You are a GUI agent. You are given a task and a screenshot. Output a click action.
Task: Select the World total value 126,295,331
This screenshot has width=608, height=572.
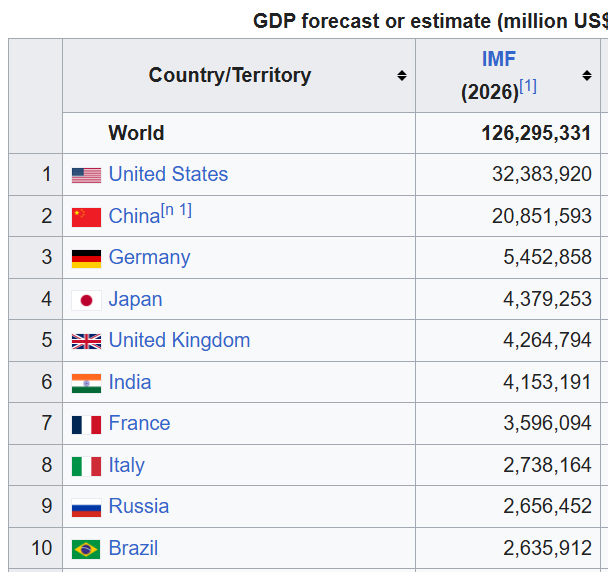click(x=536, y=133)
